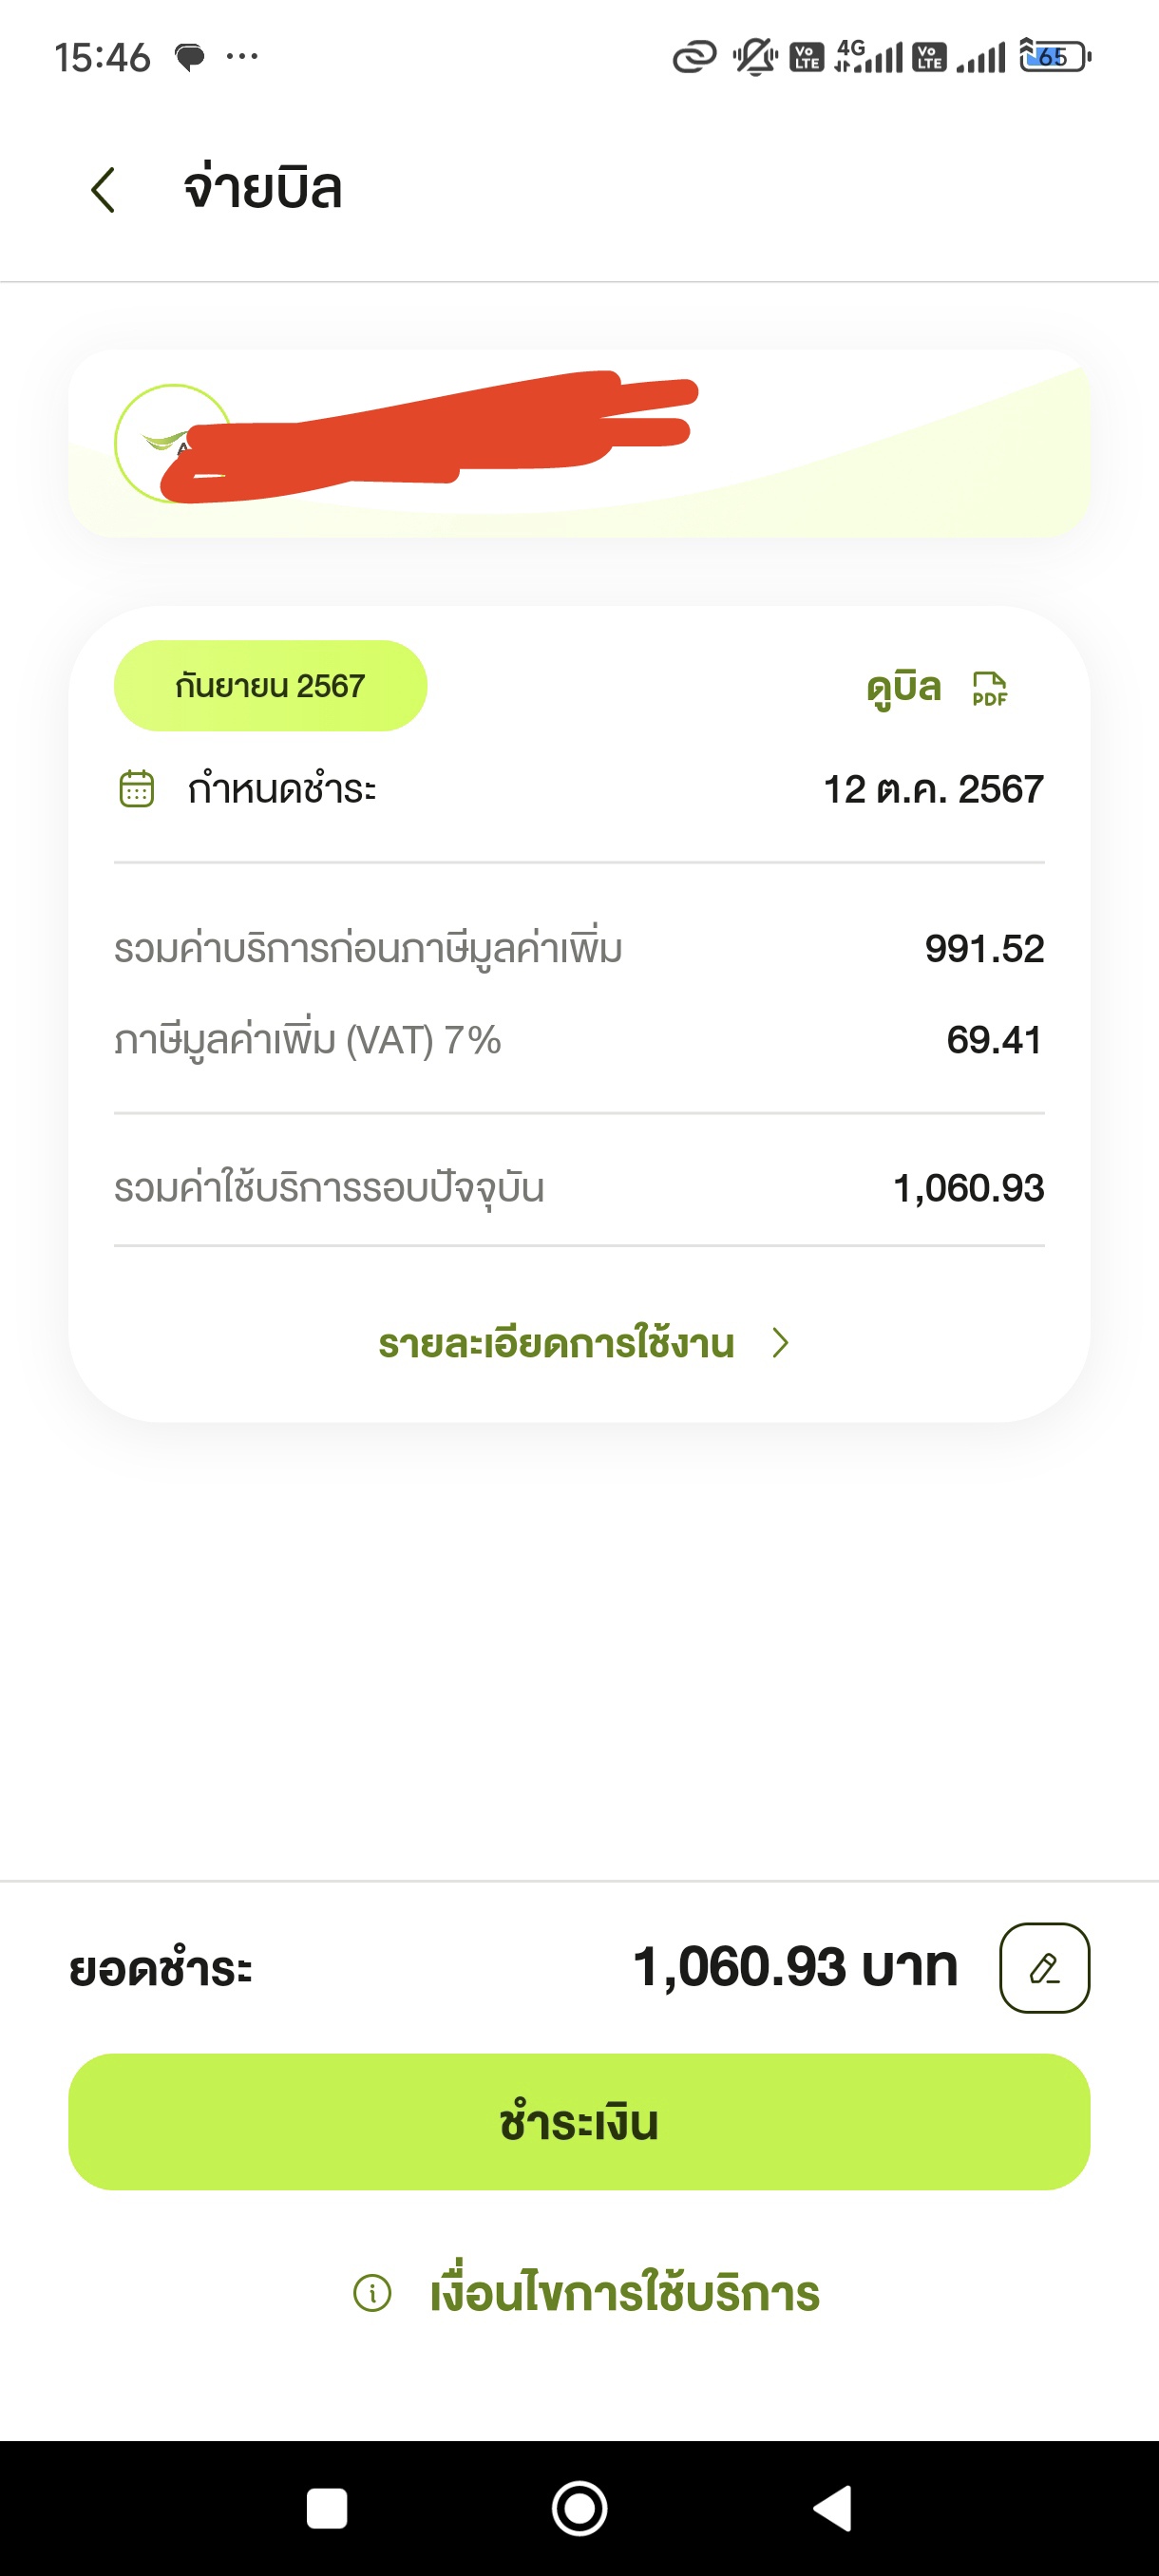This screenshot has width=1159, height=2576.
Task: Expand รายละเอียดการใช้งาน chevron arrow
Action: 781,1342
